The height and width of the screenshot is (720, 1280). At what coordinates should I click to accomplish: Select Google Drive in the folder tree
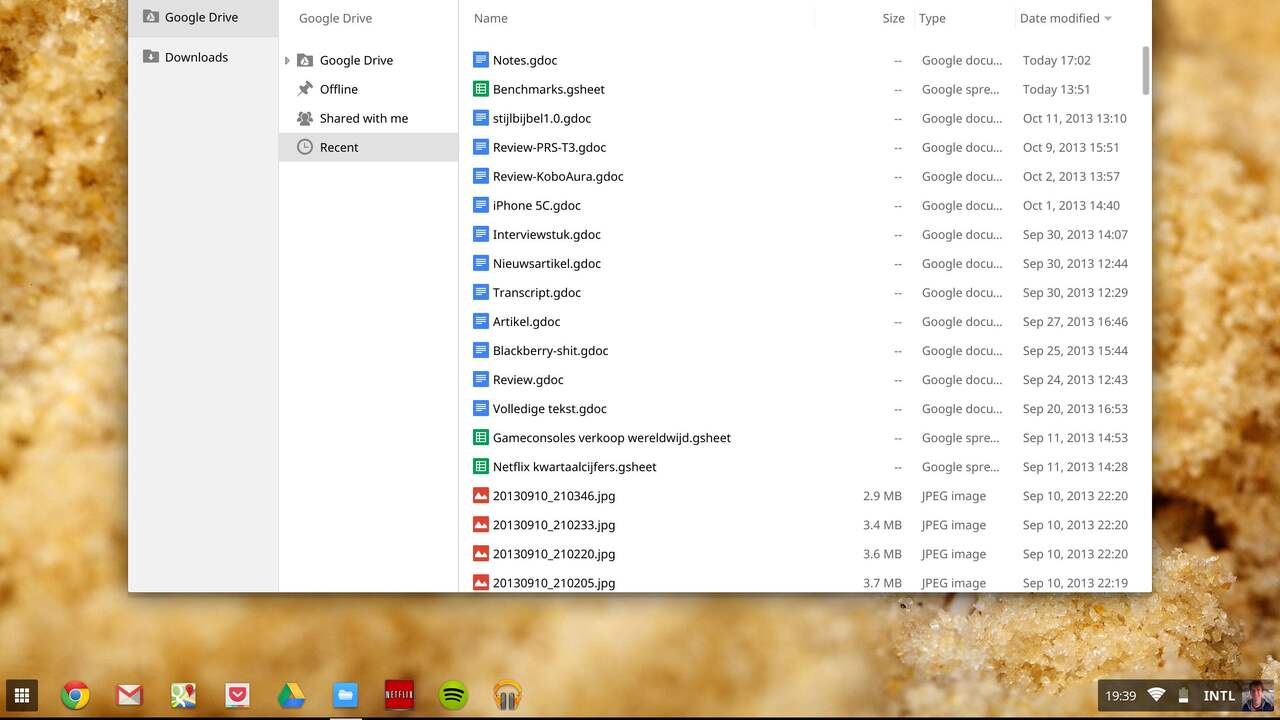point(356,60)
